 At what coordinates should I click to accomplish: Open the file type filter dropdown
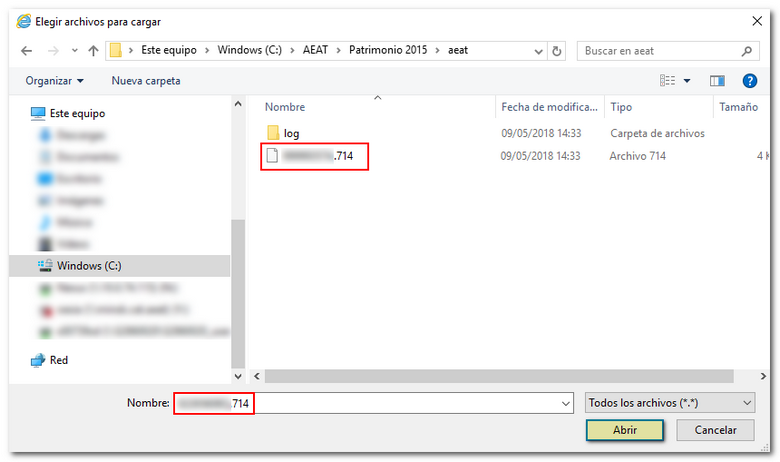[670, 402]
